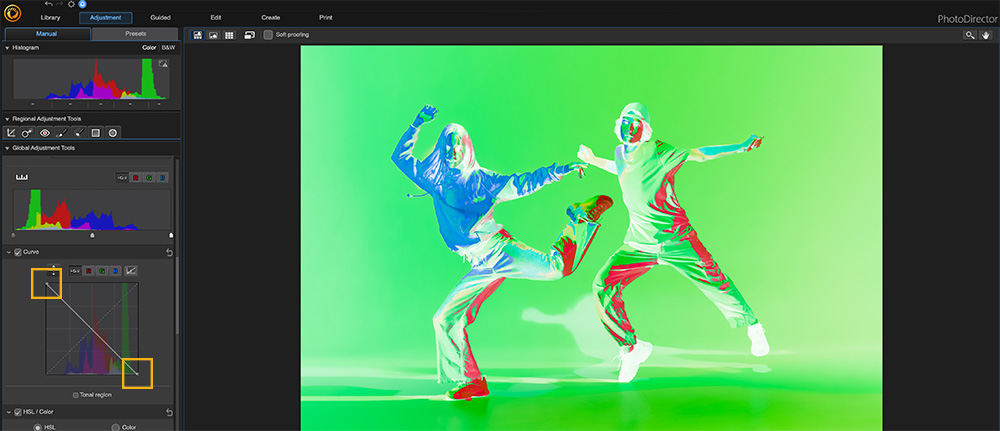Select the adjustment brush tool

[x=62, y=132]
